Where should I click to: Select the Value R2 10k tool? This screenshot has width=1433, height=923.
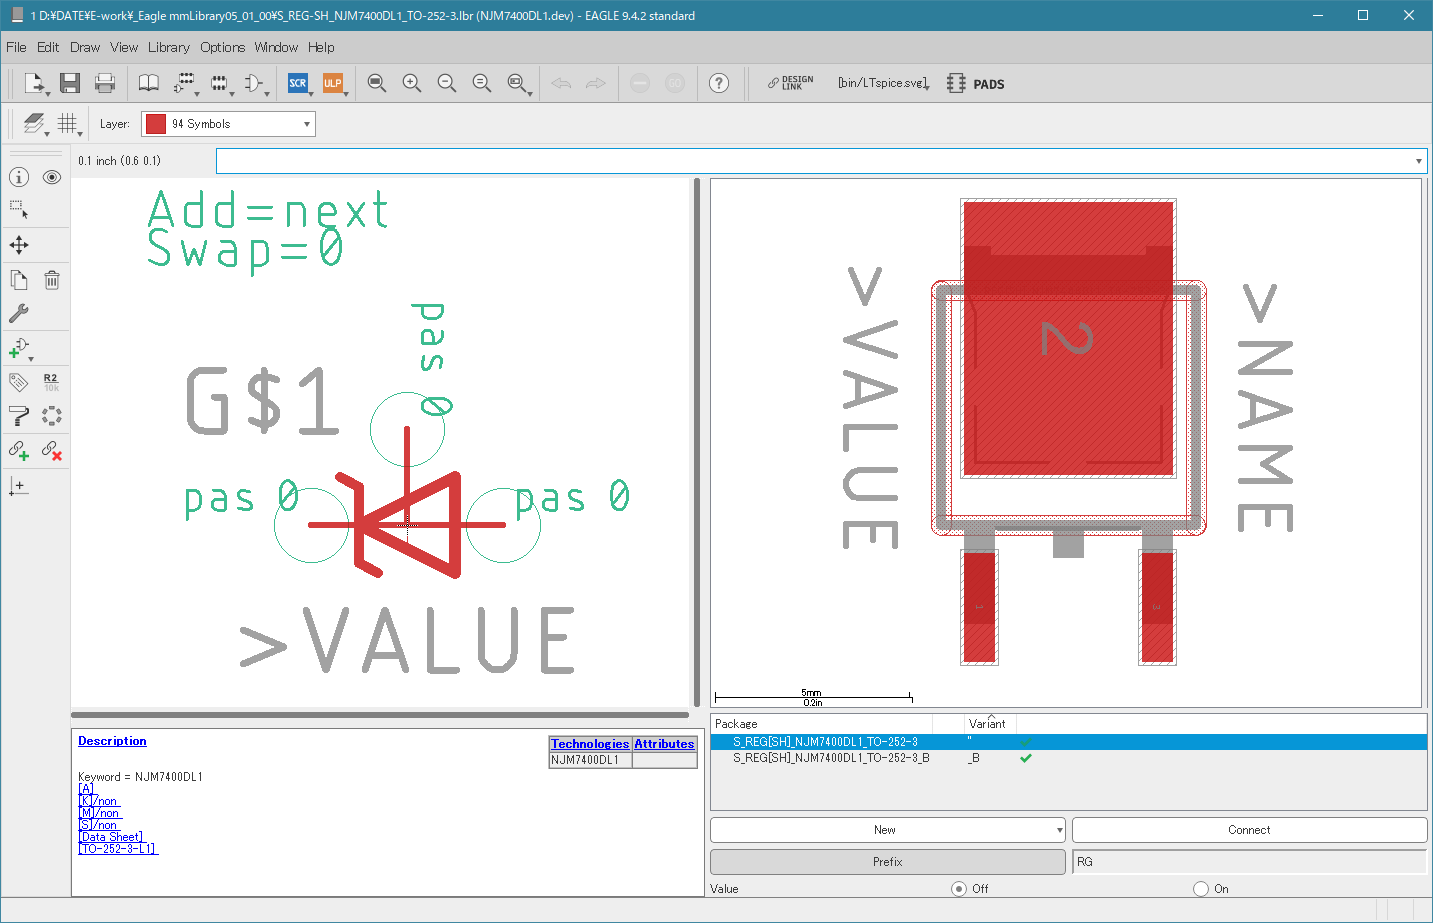[52, 382]
